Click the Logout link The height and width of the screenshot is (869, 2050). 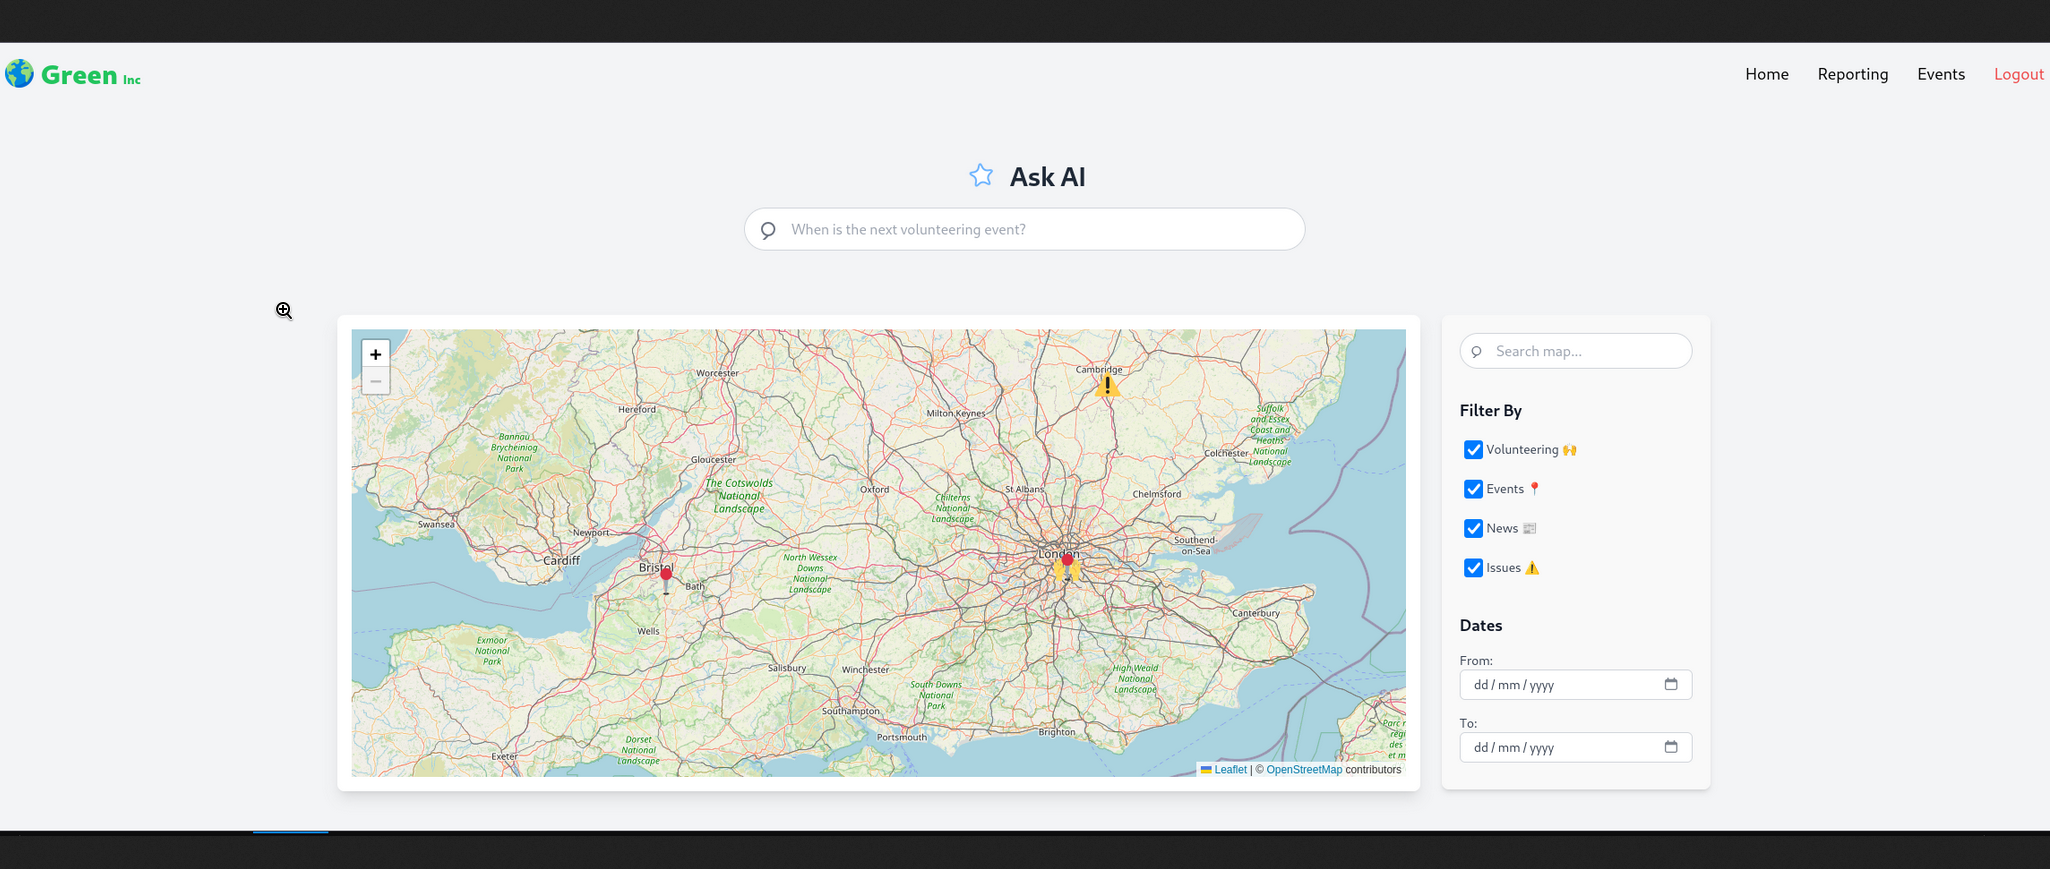[x=2018, y=74]
